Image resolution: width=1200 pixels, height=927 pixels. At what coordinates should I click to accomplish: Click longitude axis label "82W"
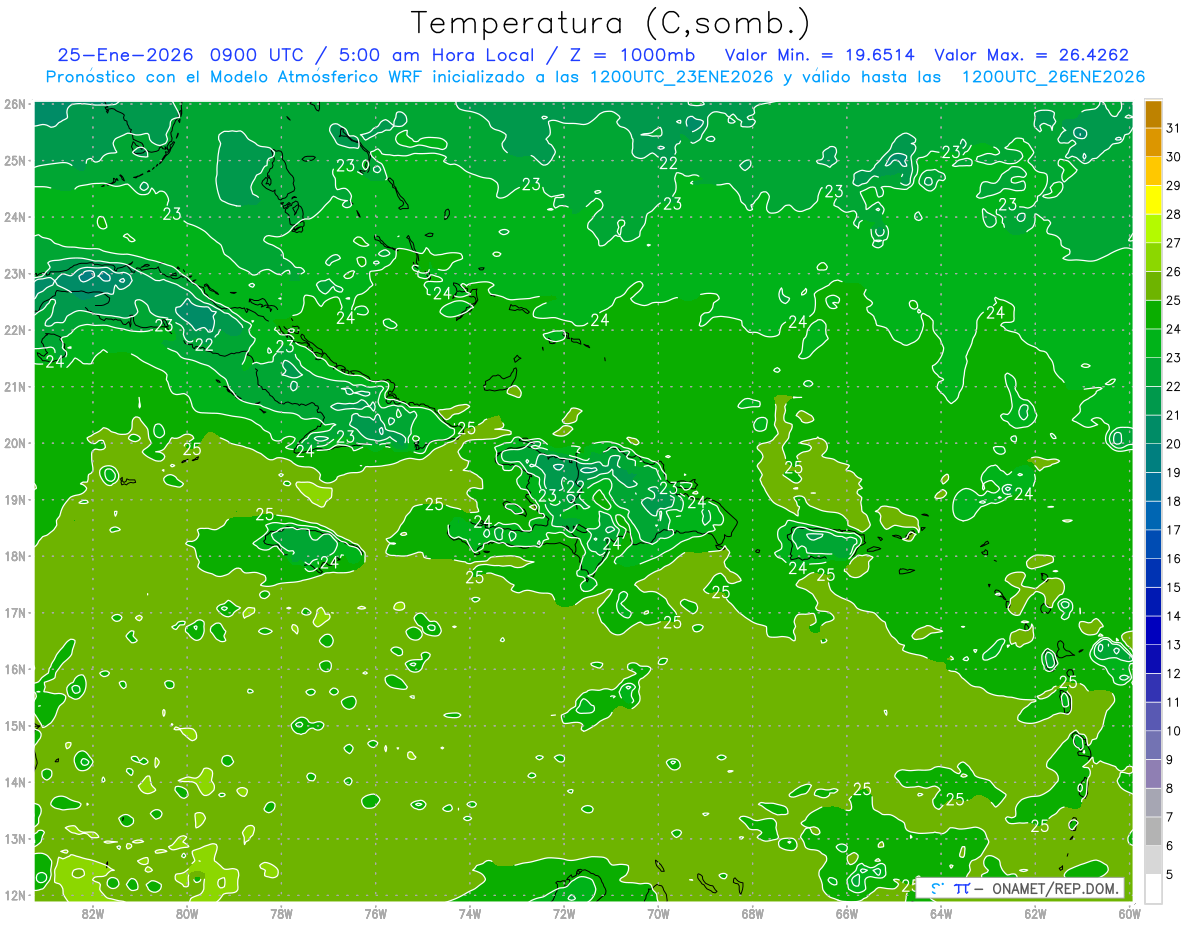[93, 913]
